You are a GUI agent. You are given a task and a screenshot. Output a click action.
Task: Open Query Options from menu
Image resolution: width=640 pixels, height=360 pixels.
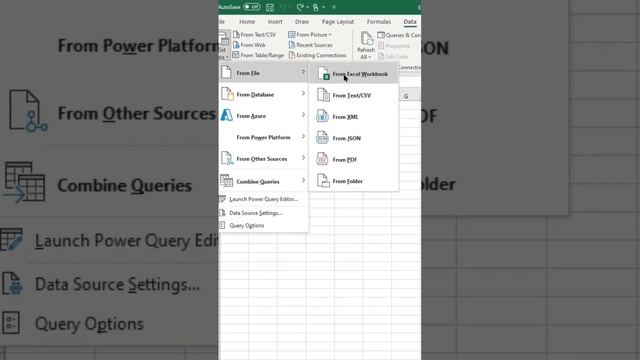(x=263, y=225)
